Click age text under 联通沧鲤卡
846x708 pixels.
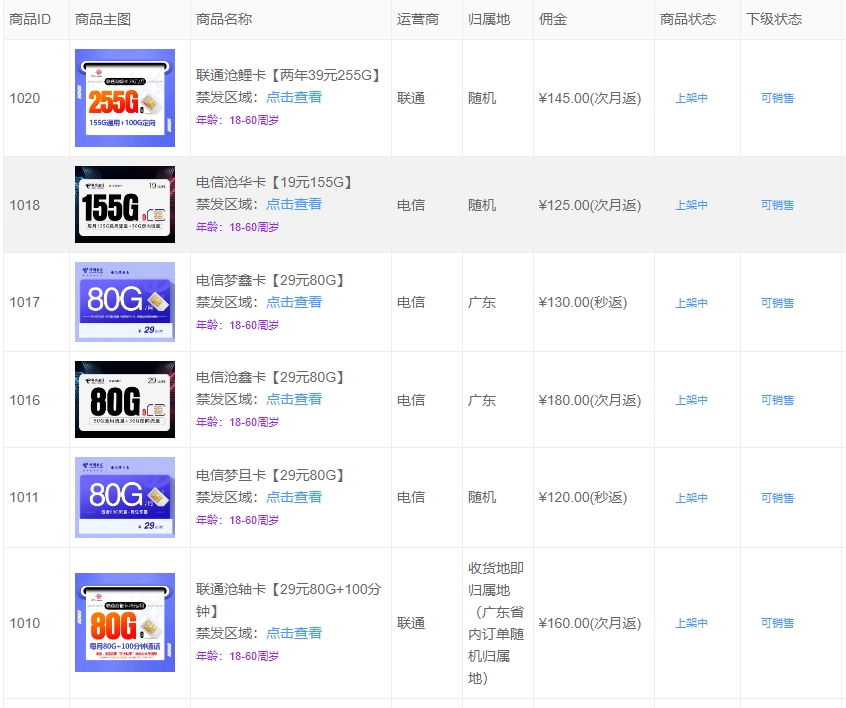237,120
